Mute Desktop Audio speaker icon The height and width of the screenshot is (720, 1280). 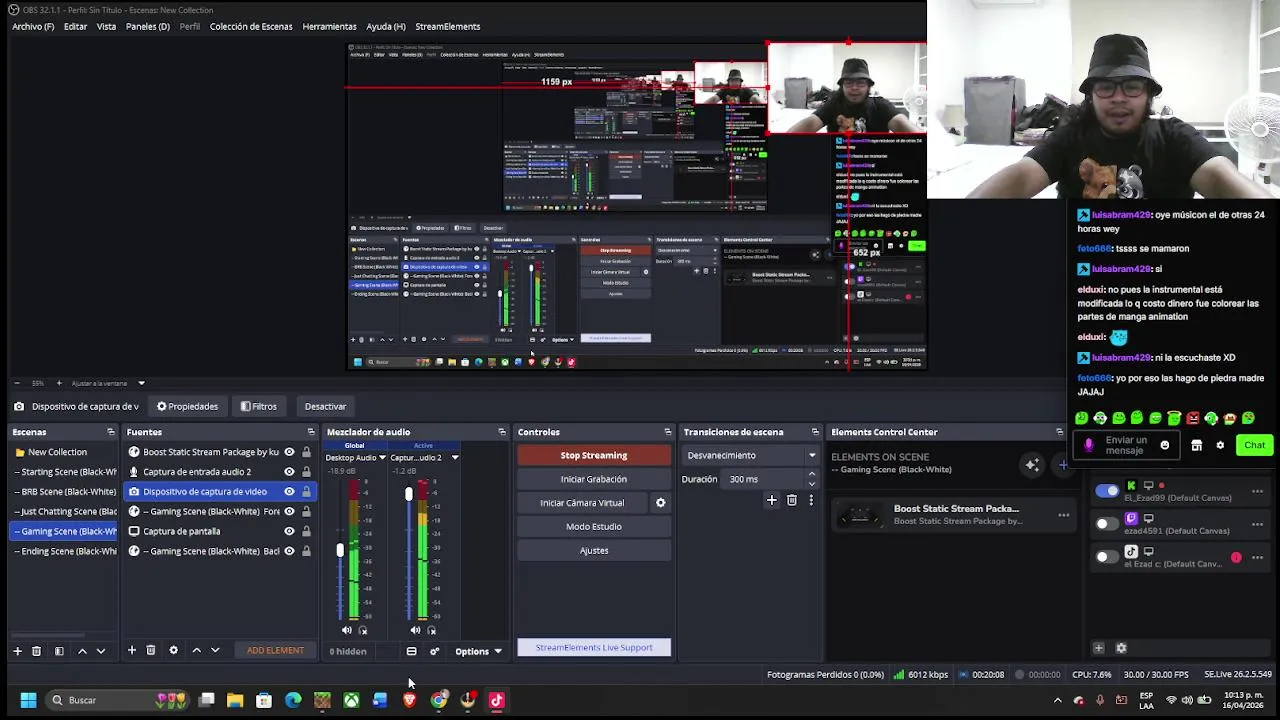pos(346,630)
